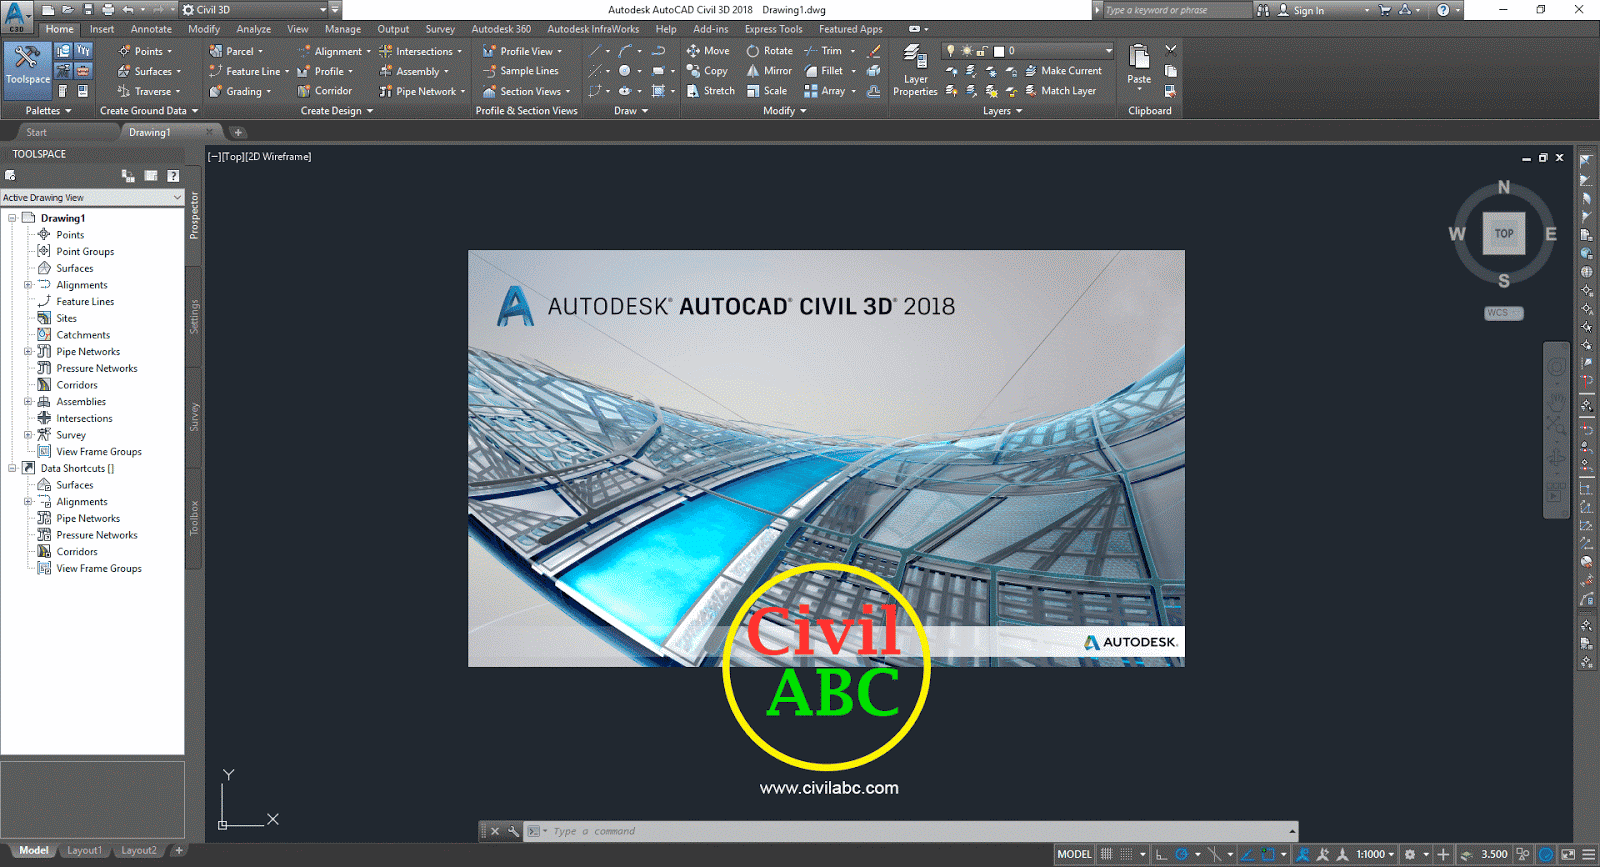Image resolution: width=1600 pixels, height=867 pixels.
Task: Expand the Survey tree node
Action: click(28, 435)
